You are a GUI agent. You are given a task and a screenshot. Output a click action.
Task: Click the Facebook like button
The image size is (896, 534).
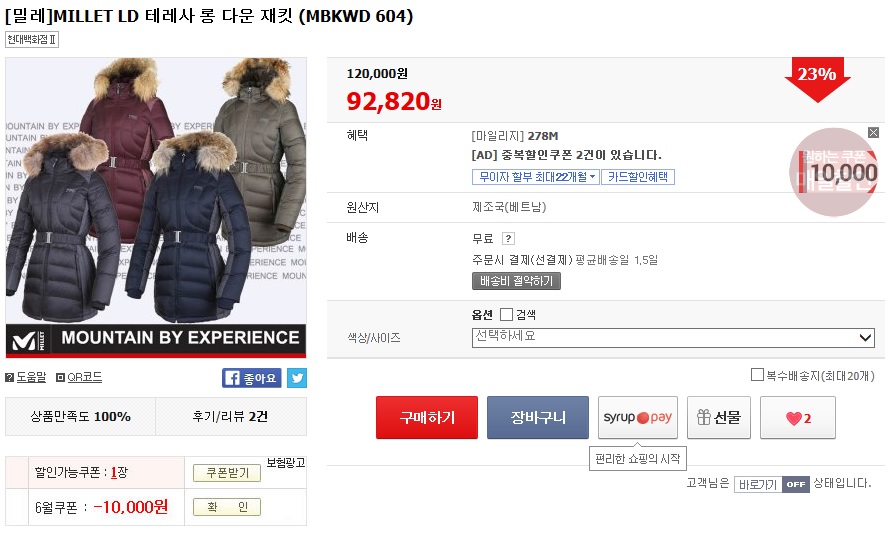pyautogui.click(x=251, y=378)
